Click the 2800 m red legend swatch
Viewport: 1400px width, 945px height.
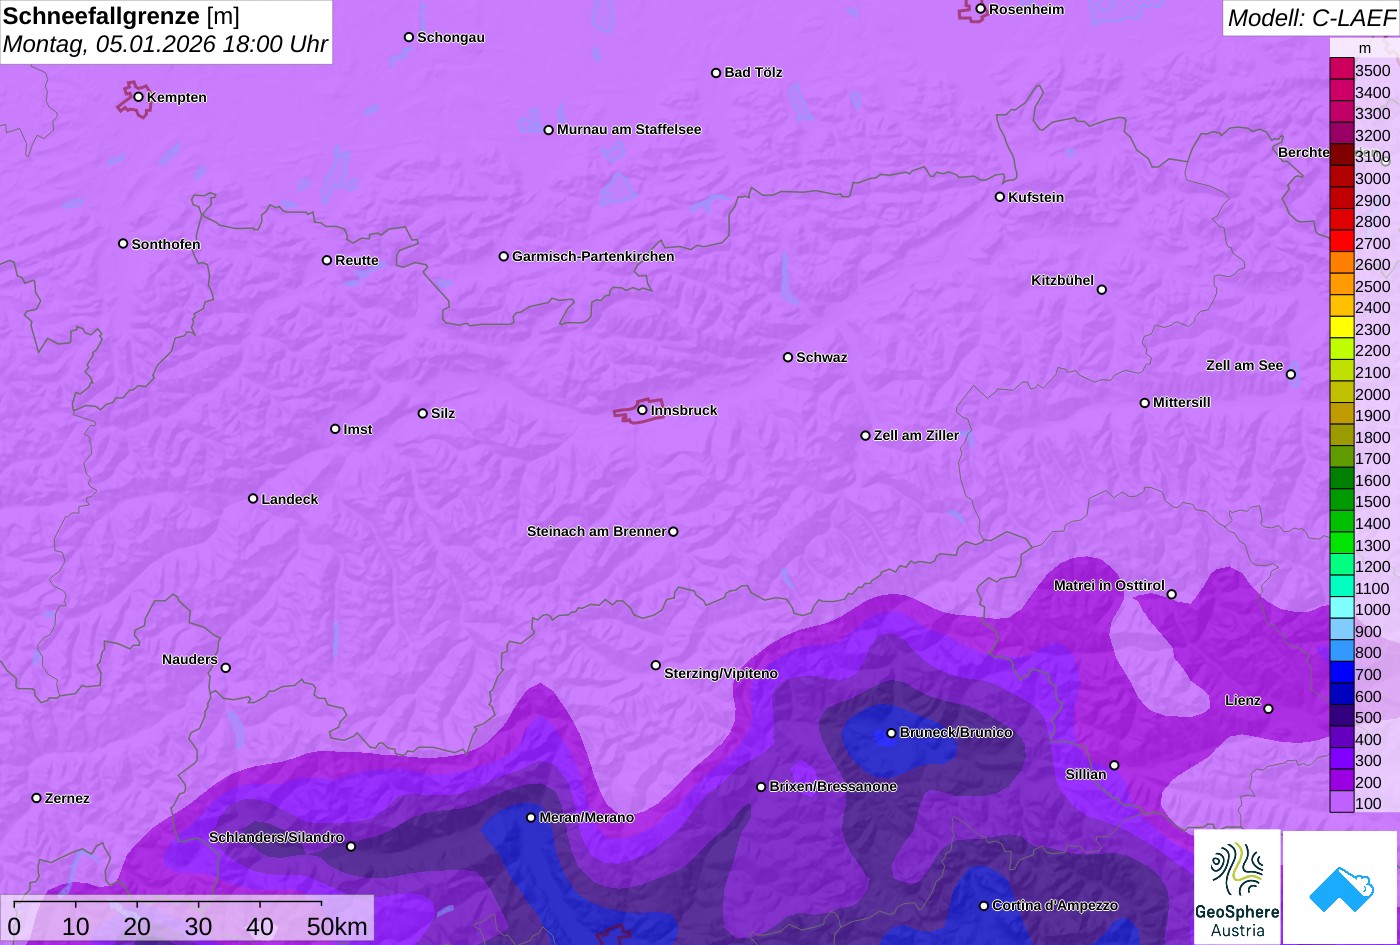1341,221
